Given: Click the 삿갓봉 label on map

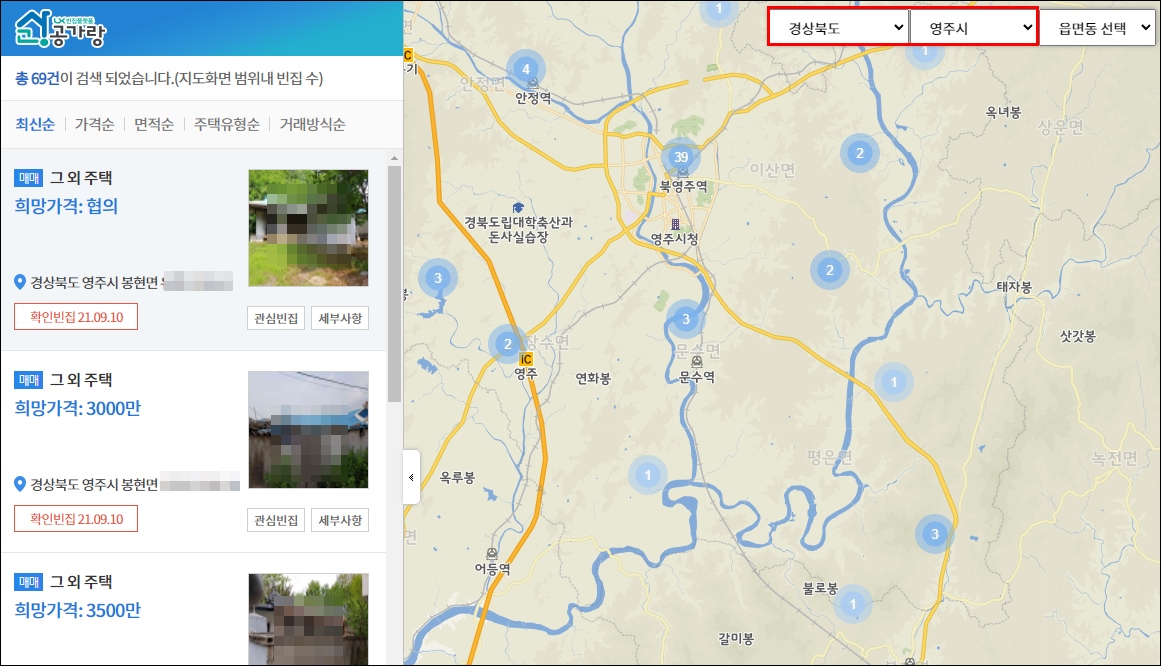Looking at the screenshot, I should (1077, 336).
